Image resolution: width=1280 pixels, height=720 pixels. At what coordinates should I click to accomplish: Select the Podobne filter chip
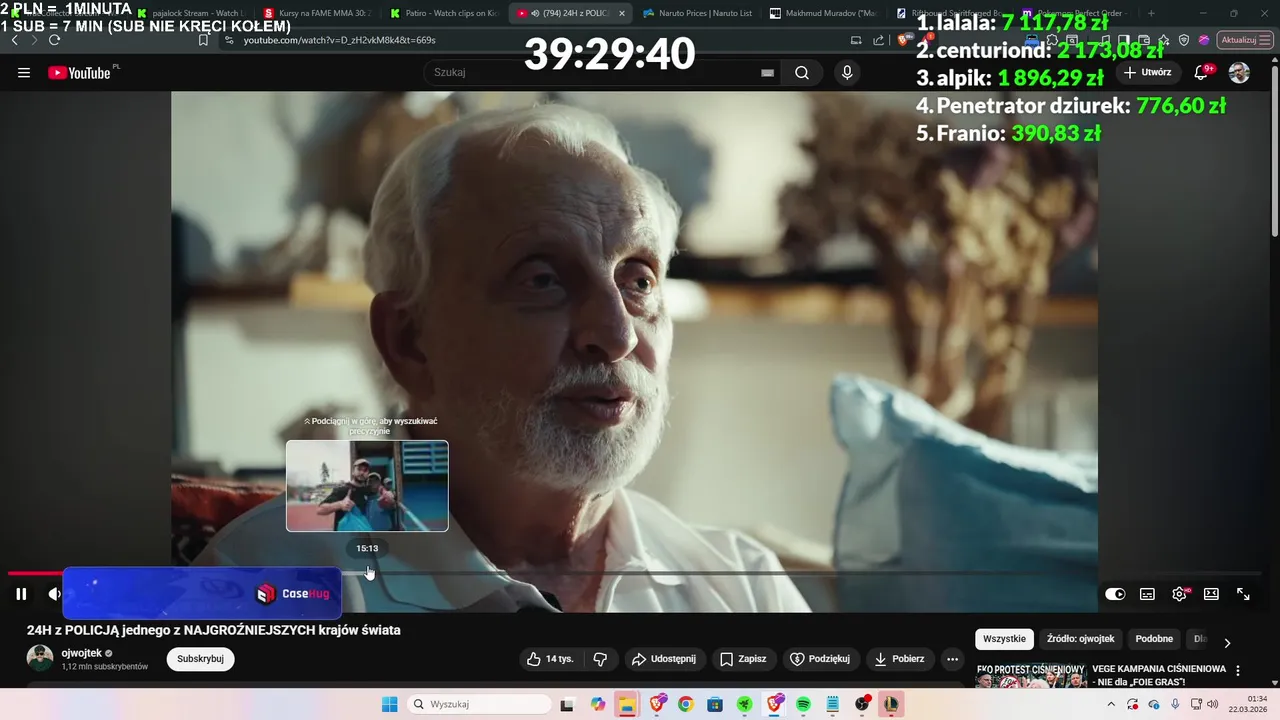(1154, 639)
